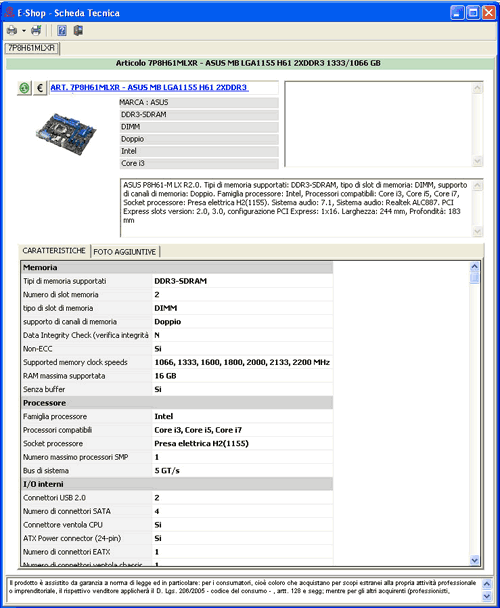Click up arrow of the warranty text scrollbar
The width and height of the screenshot is (500, 608).
[487, 584]
